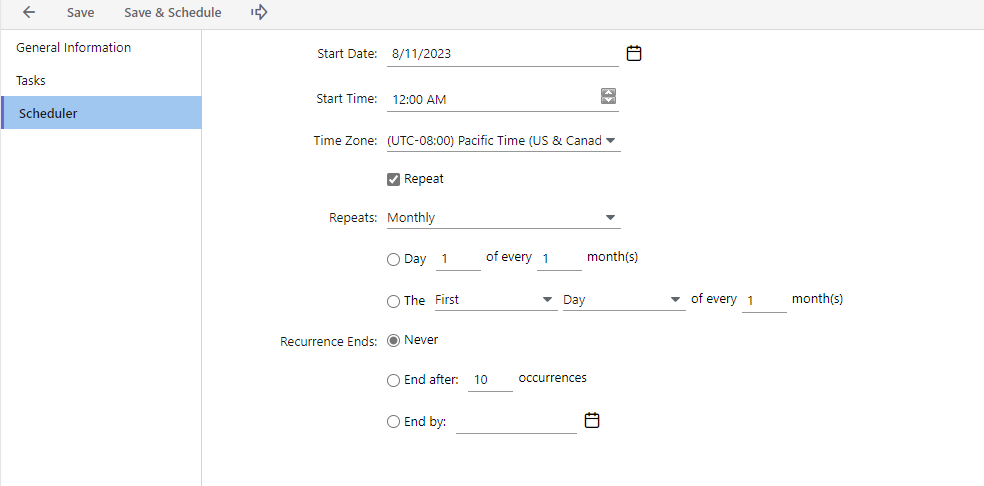The image size is (984, 486).
Task: Expand the Time Zone dropdown
Action: (x=503, y=141)
